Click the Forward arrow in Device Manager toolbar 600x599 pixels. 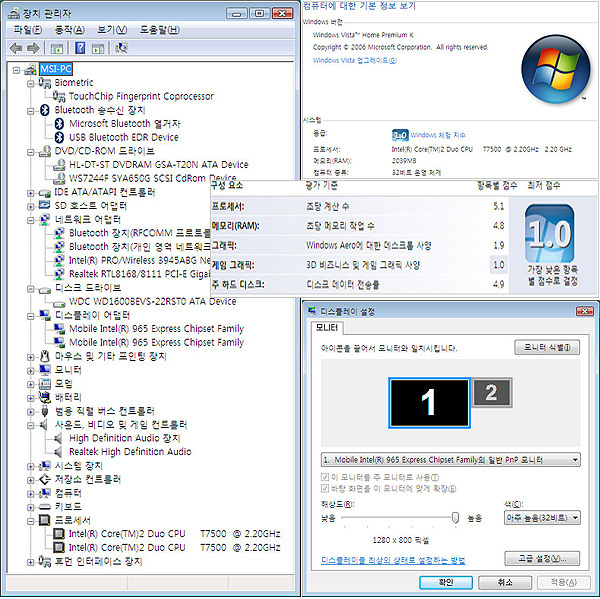33,48
